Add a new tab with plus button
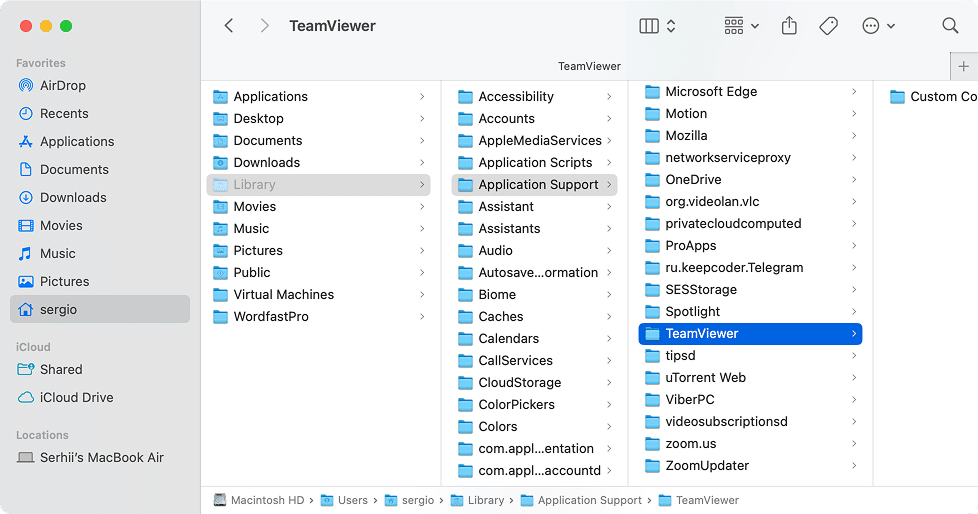This screenshot has height=514, width=978. tap(964, 66)
